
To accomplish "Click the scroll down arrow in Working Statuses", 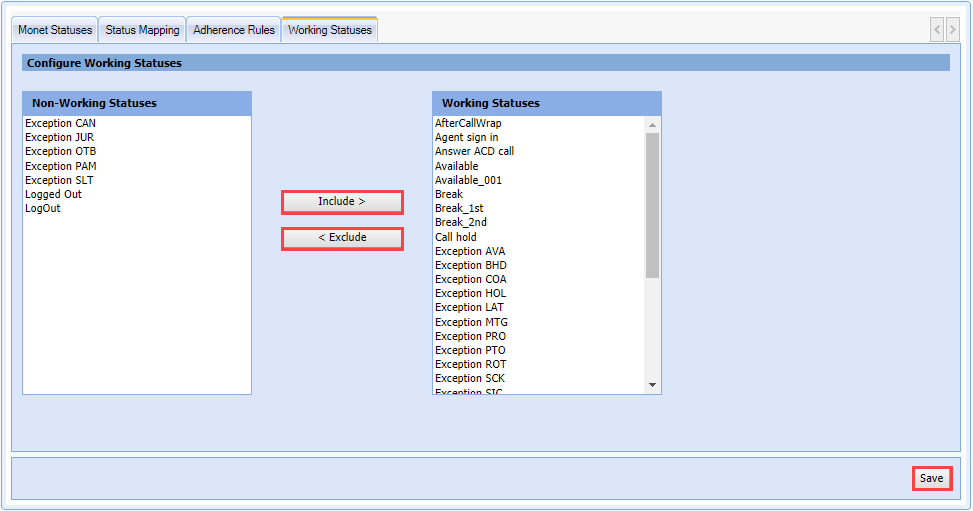I will (x=653, y=385).
